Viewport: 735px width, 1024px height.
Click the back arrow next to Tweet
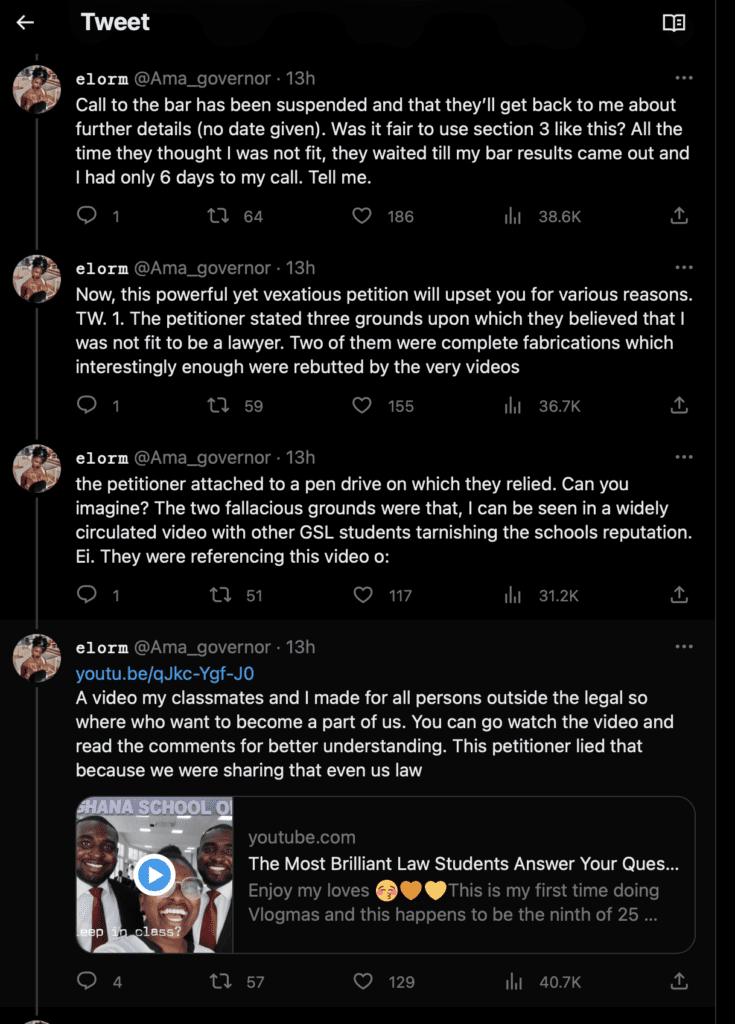click(25, 23)
